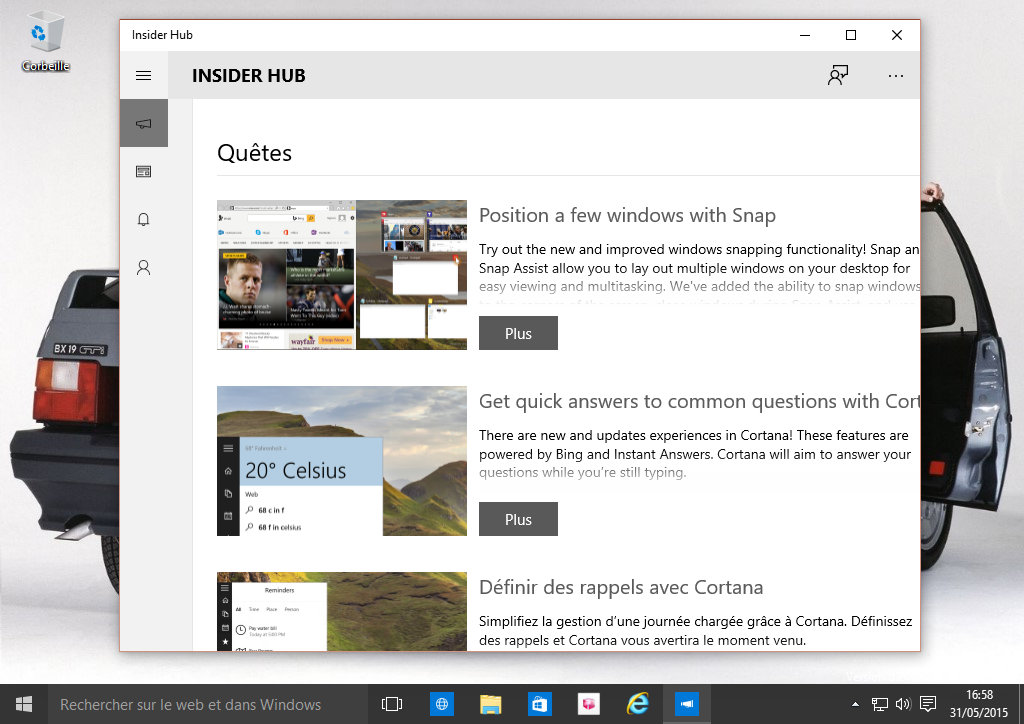Viewport: 1024px width, 724px height.
Task: Maximize the Insider Hub window
Action: (x=851, y=35)
